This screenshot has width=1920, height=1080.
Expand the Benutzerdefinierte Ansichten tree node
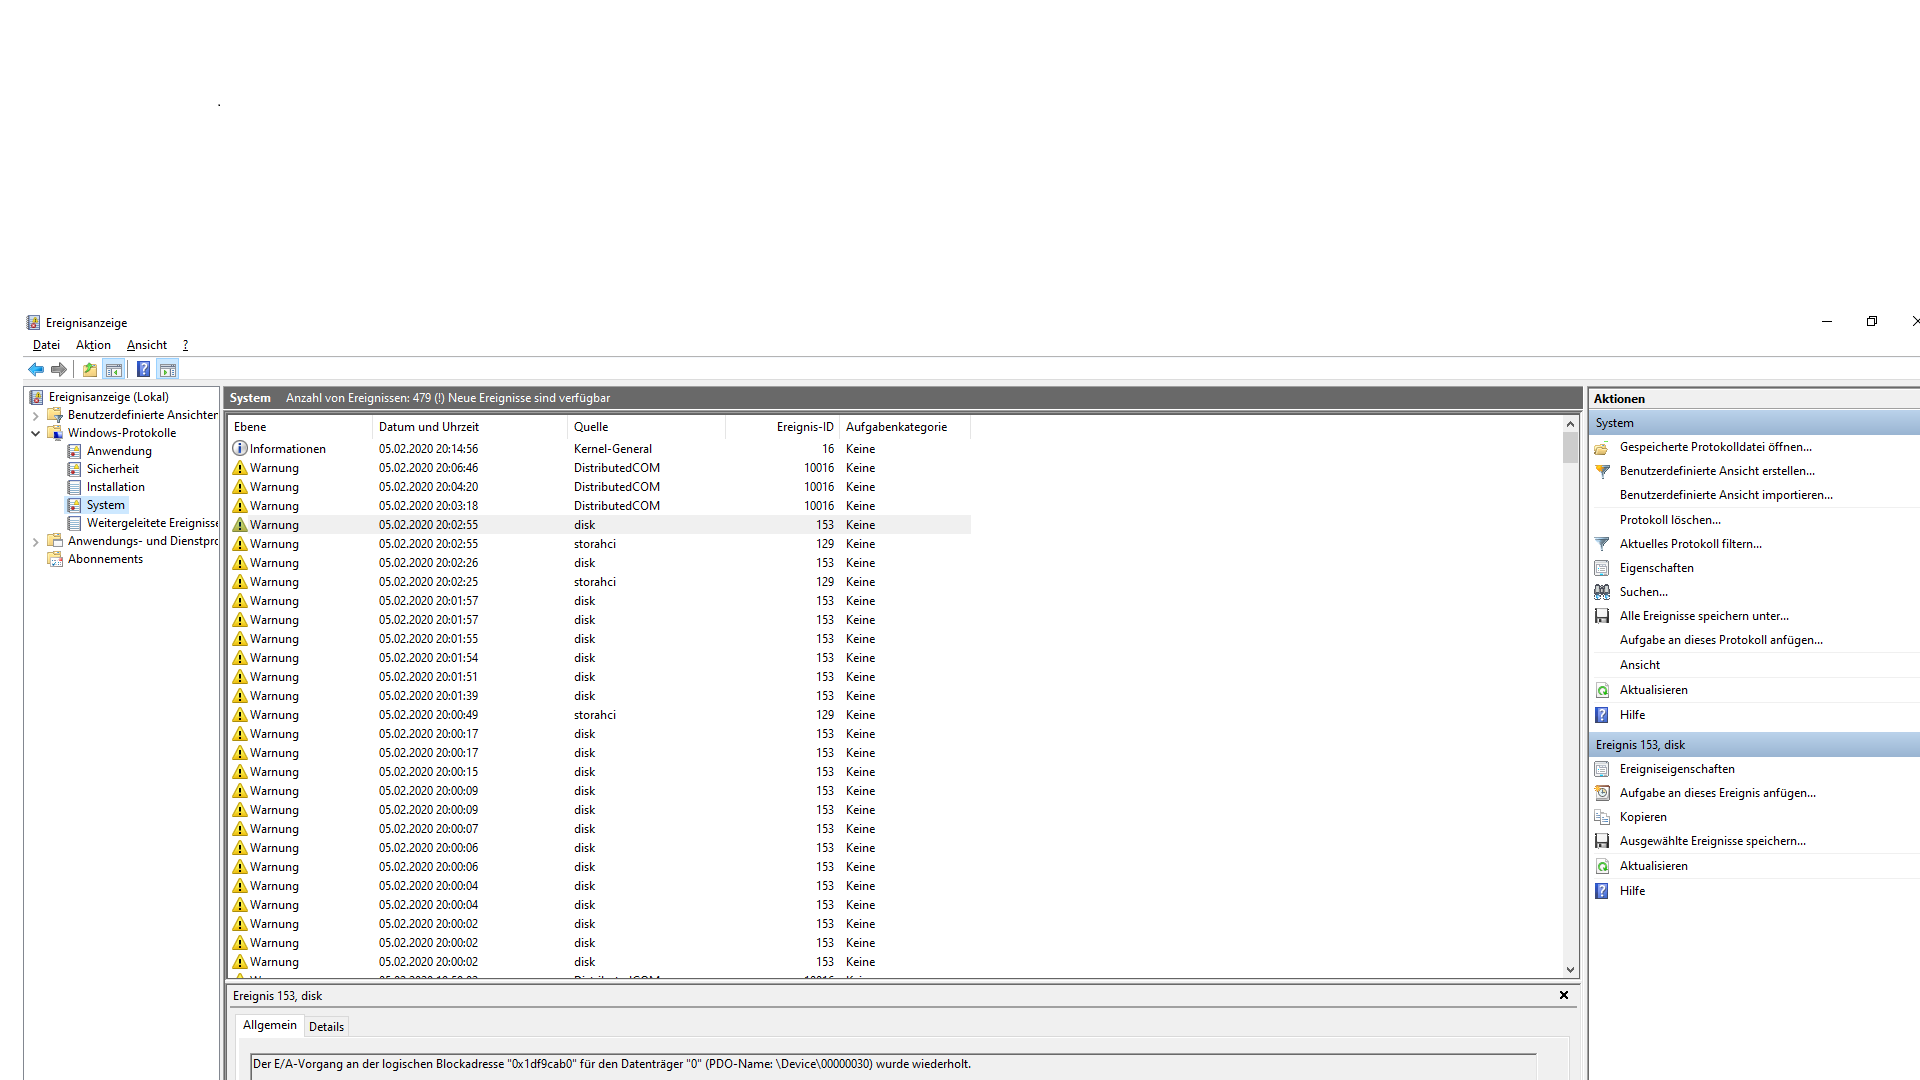(x=36, y=415)
